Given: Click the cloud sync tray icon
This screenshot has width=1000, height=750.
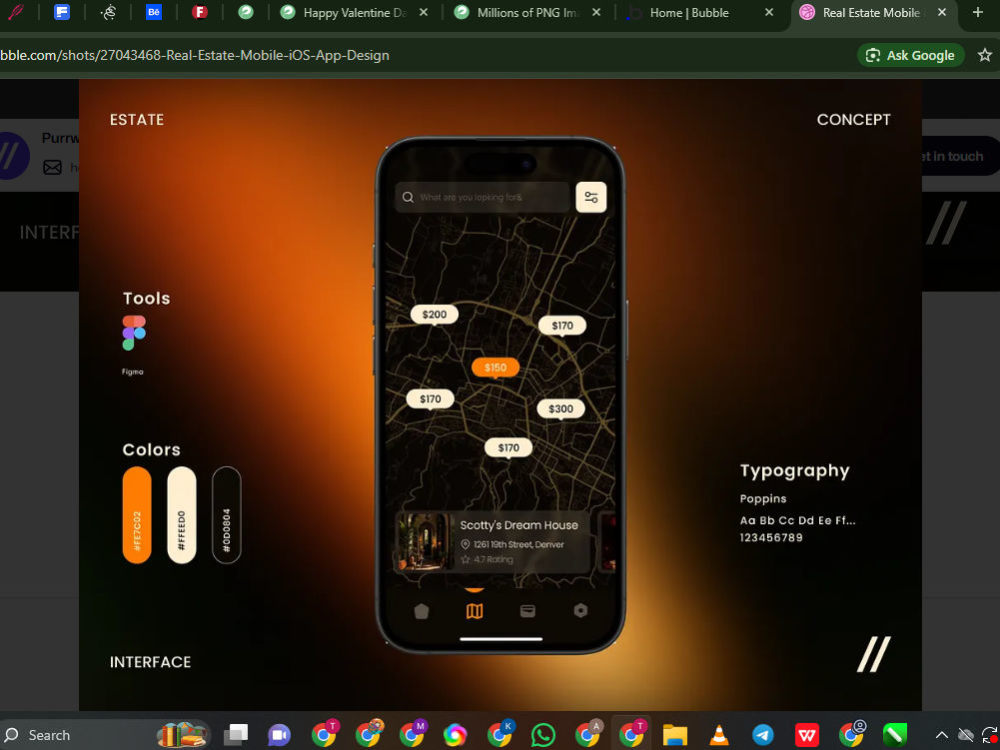Looking at the screenshot, I should 966,735.
